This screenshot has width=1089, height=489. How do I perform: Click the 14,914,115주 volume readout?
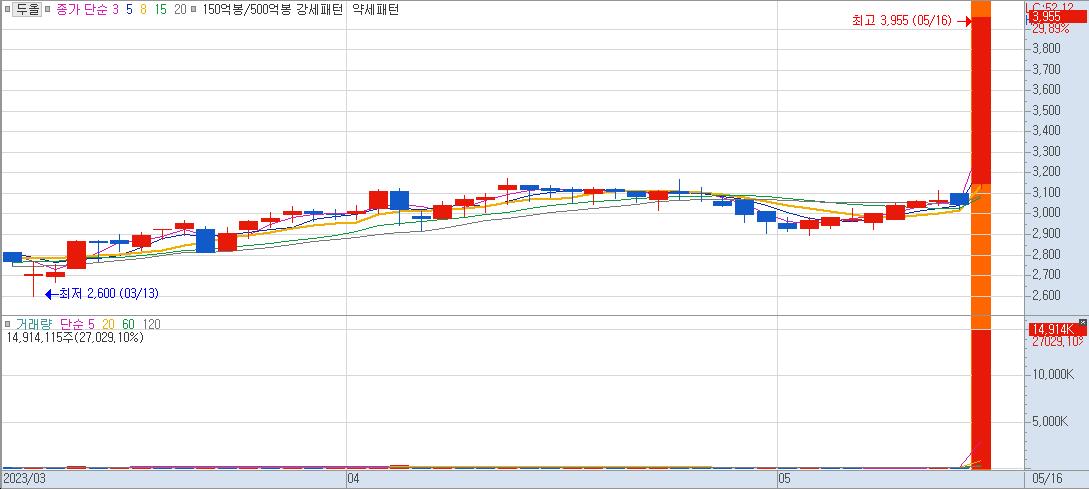tap(74, 338)
